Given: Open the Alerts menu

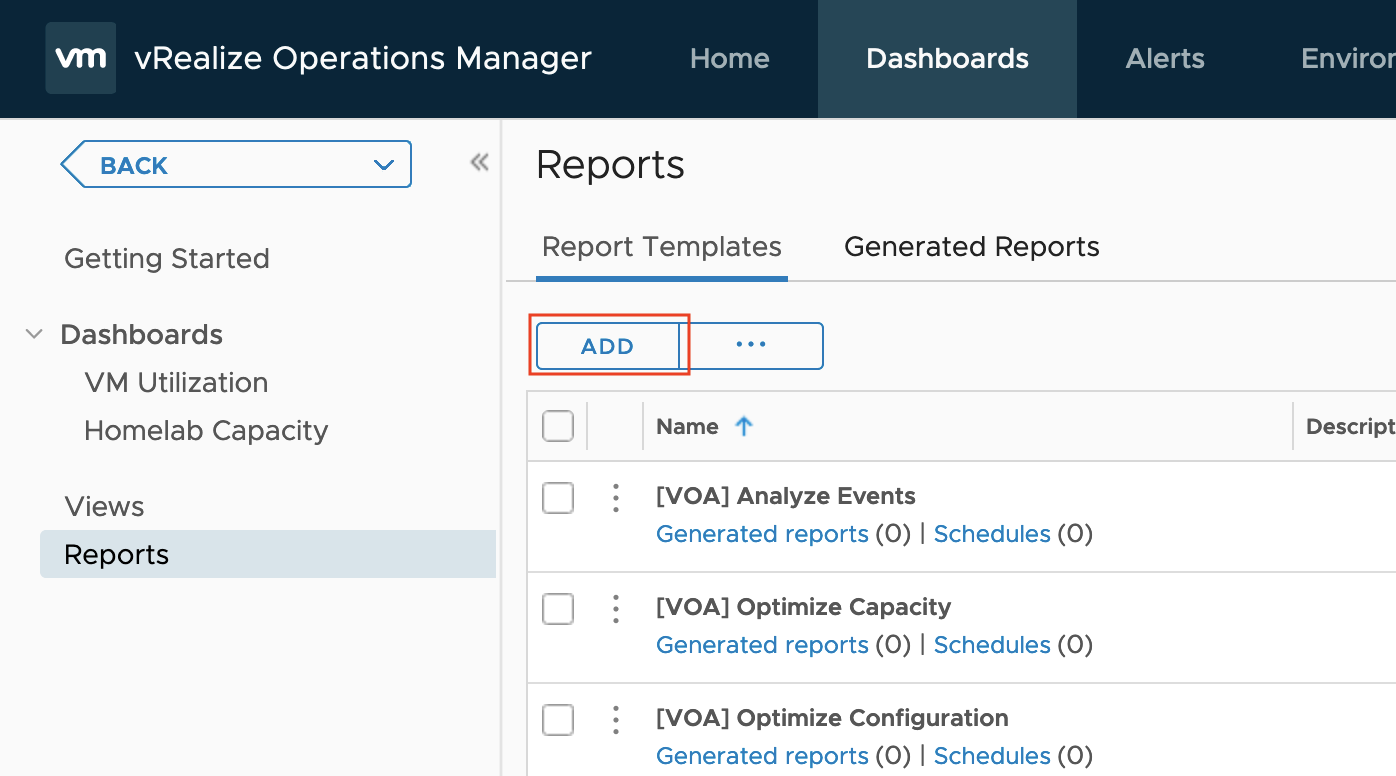Looking at the screenshot, I should coord(1165,58).
